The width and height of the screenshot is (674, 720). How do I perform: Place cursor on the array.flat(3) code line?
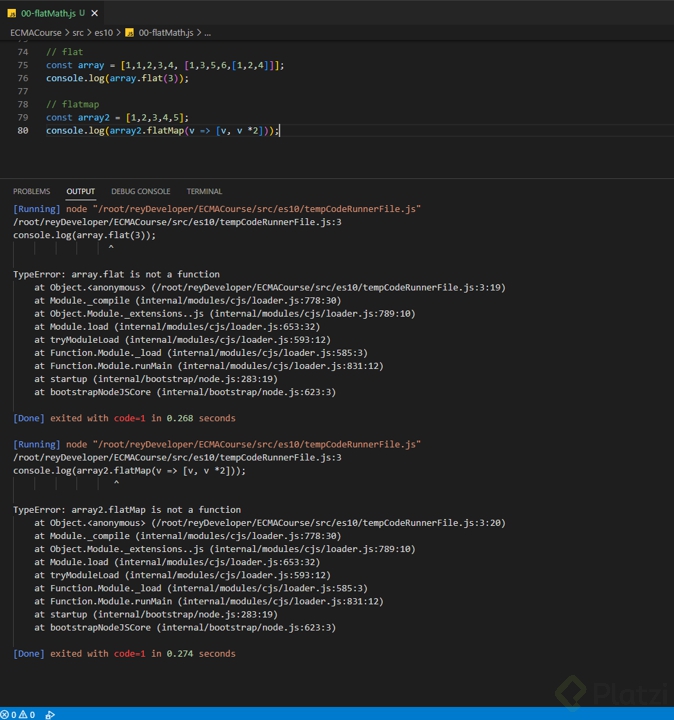click(x=117, y=78)
